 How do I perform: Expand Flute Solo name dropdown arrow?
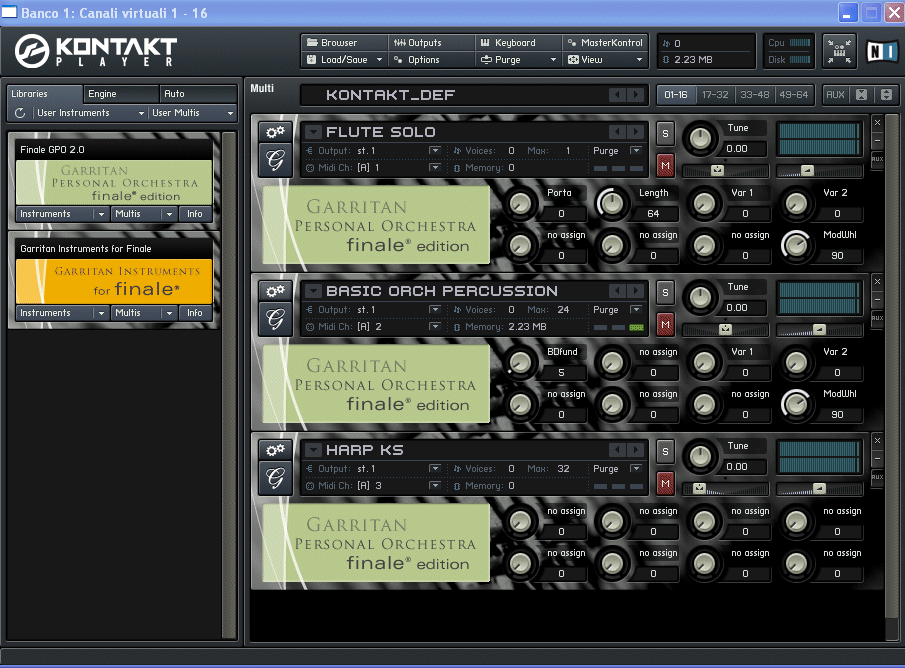point(313,132)
